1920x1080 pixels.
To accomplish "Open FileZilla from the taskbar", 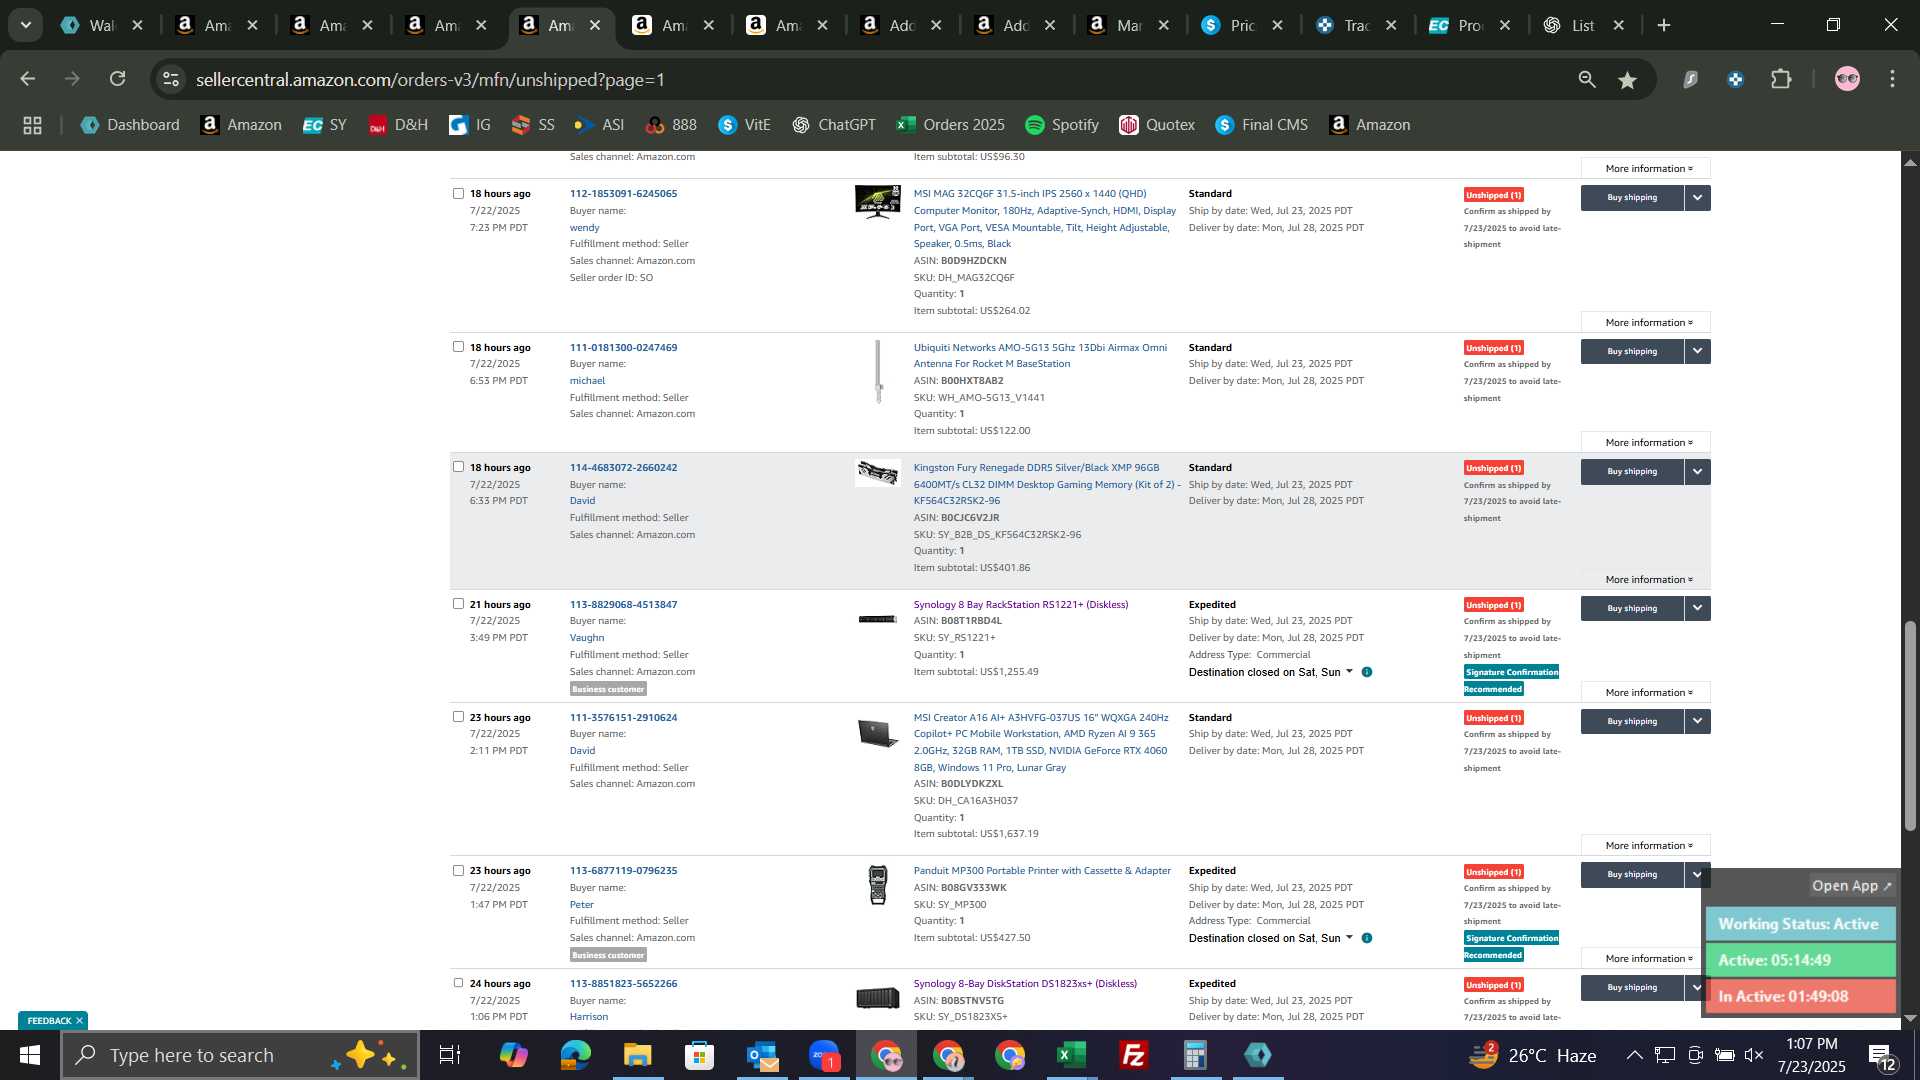I will pos(1133,1055).
